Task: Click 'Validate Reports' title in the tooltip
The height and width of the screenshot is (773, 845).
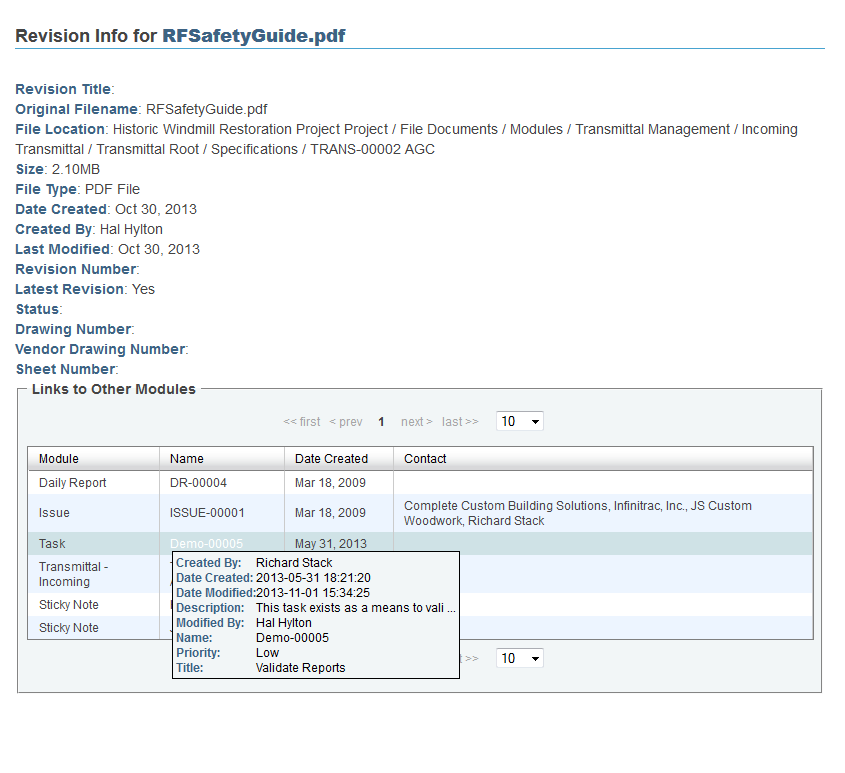Action: [301, 668]
